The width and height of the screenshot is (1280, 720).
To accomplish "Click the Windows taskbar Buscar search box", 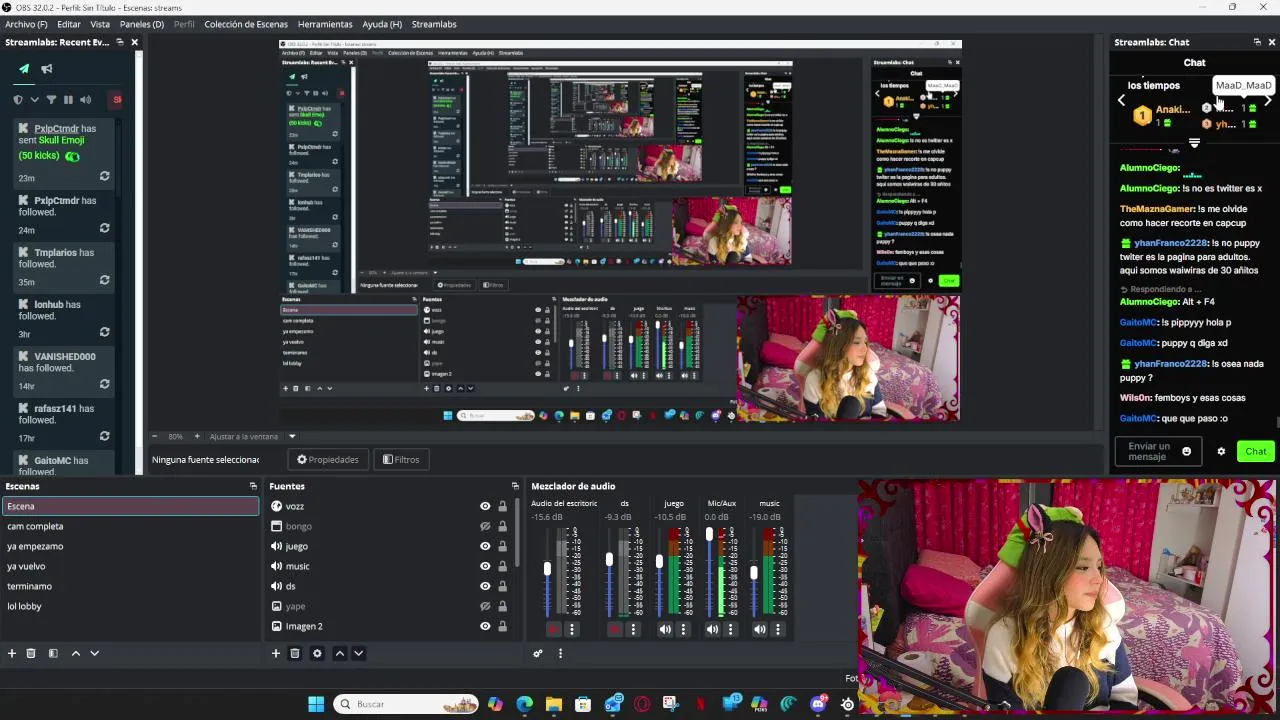I will (406, 704).
